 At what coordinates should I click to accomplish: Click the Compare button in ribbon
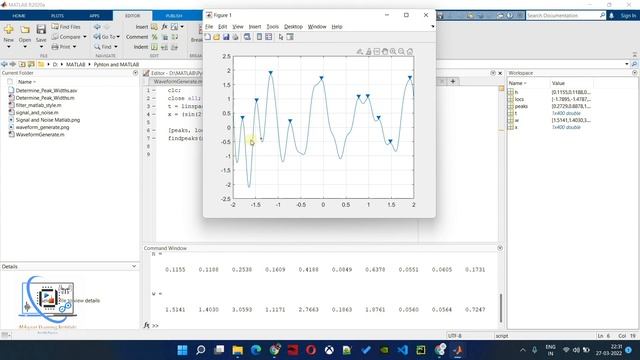pyautogui.click(x=66, y=37)
